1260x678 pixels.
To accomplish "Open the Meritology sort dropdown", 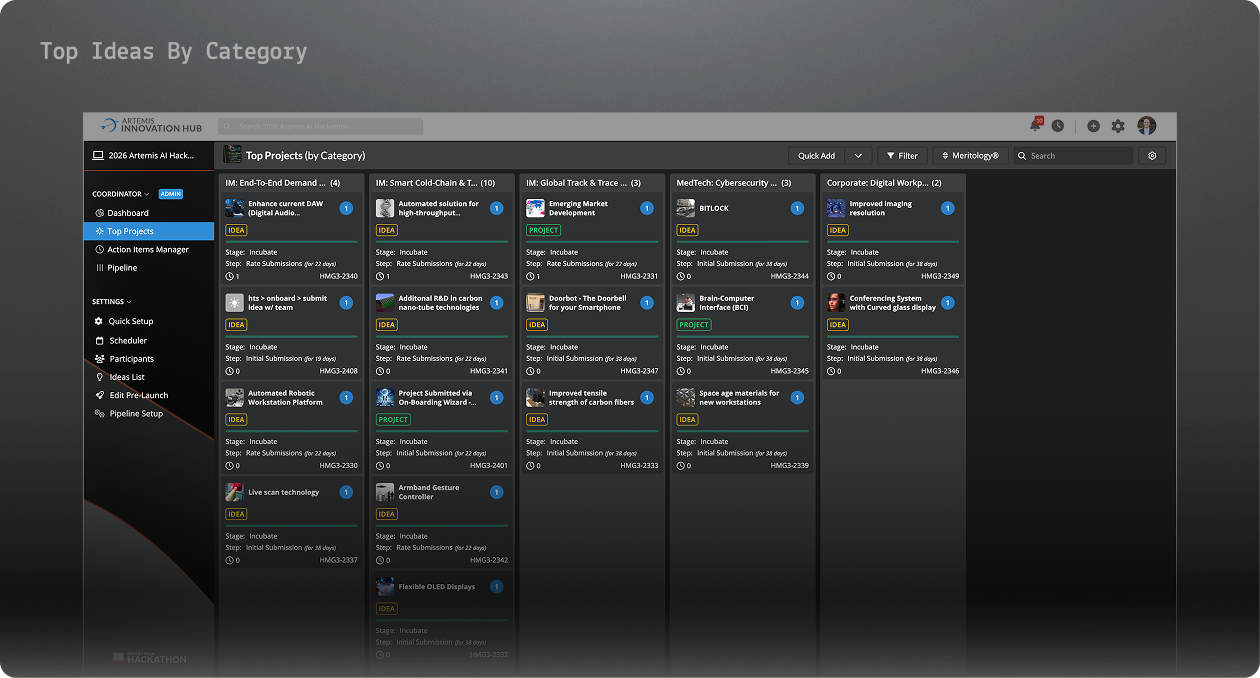I will [x=969, y=156].
